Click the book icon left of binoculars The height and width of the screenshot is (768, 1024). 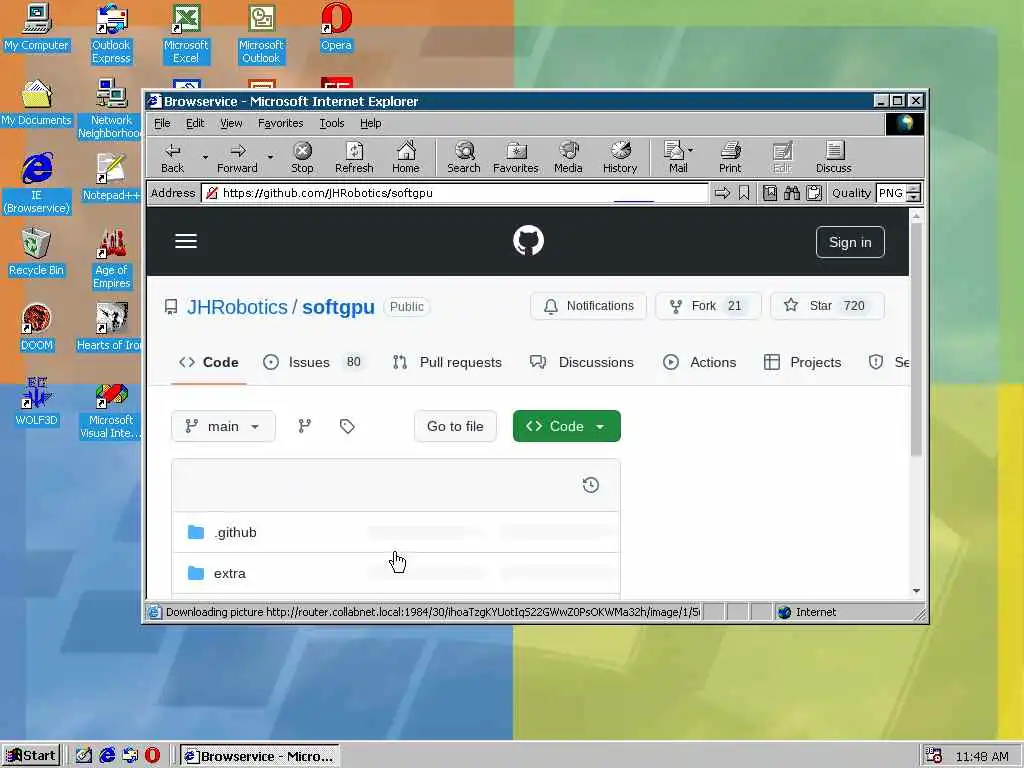click(770, 193)
